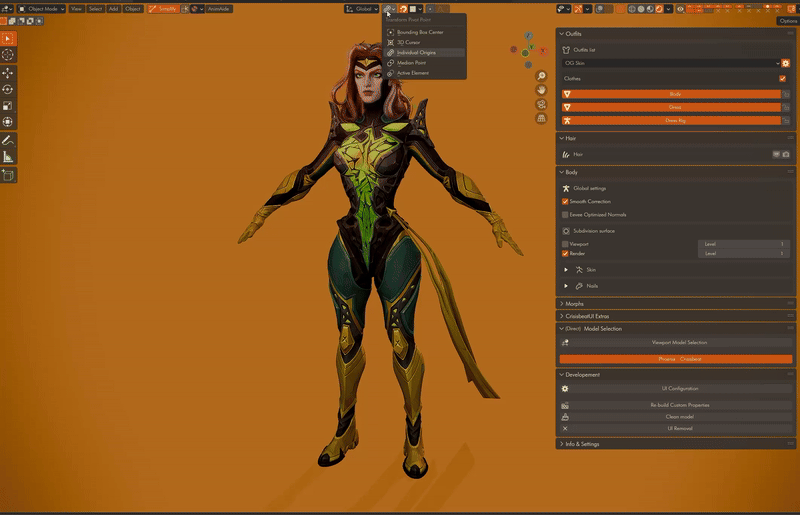Choose Individual Origins pivot option
Screen dimensions: 800x515
coord(424,53)
